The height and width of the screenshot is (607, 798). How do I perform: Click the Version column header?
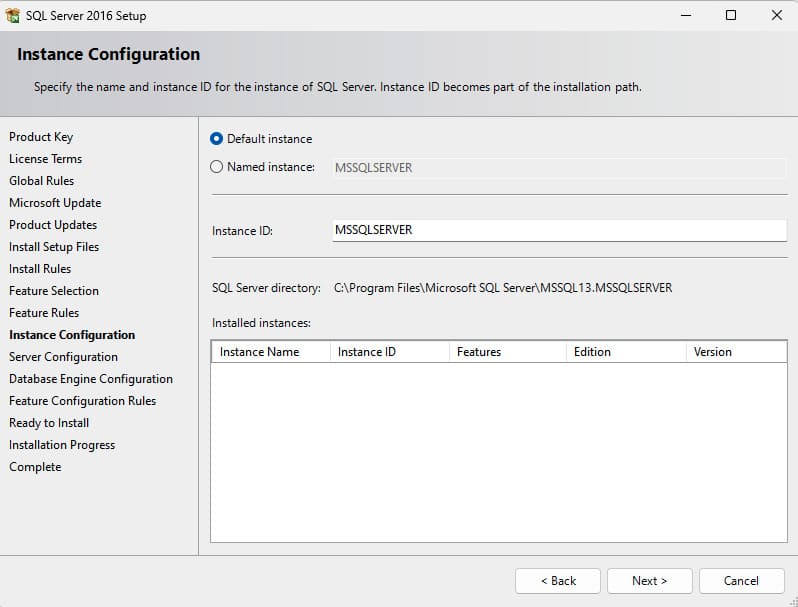tap(735, 352)
